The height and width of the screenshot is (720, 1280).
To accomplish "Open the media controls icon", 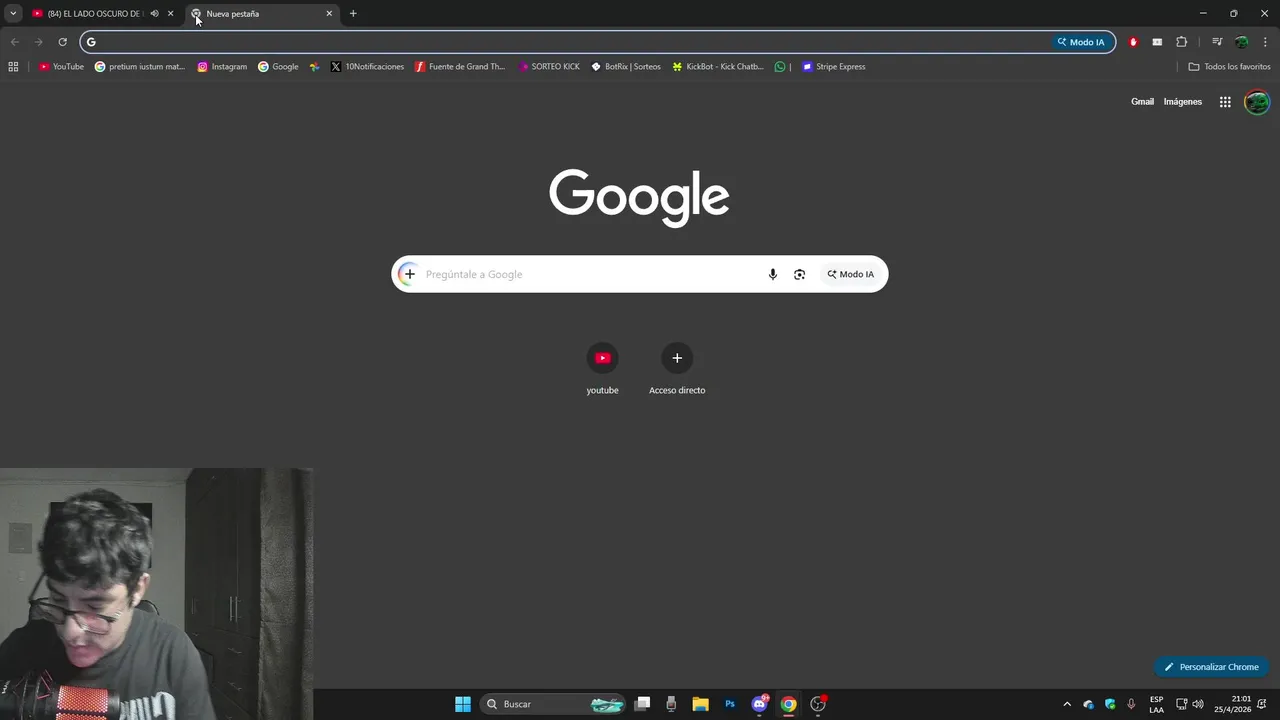I will click(x=1217, y=42).
